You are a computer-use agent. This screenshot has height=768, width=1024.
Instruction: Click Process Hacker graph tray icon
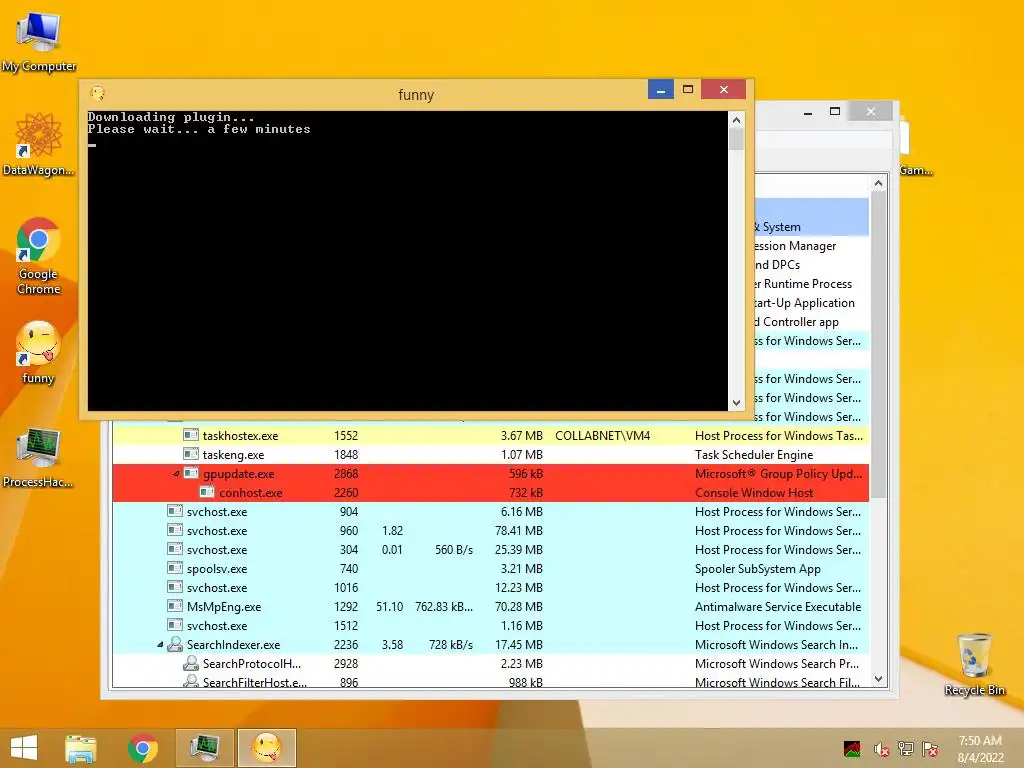tap(852, 749)
